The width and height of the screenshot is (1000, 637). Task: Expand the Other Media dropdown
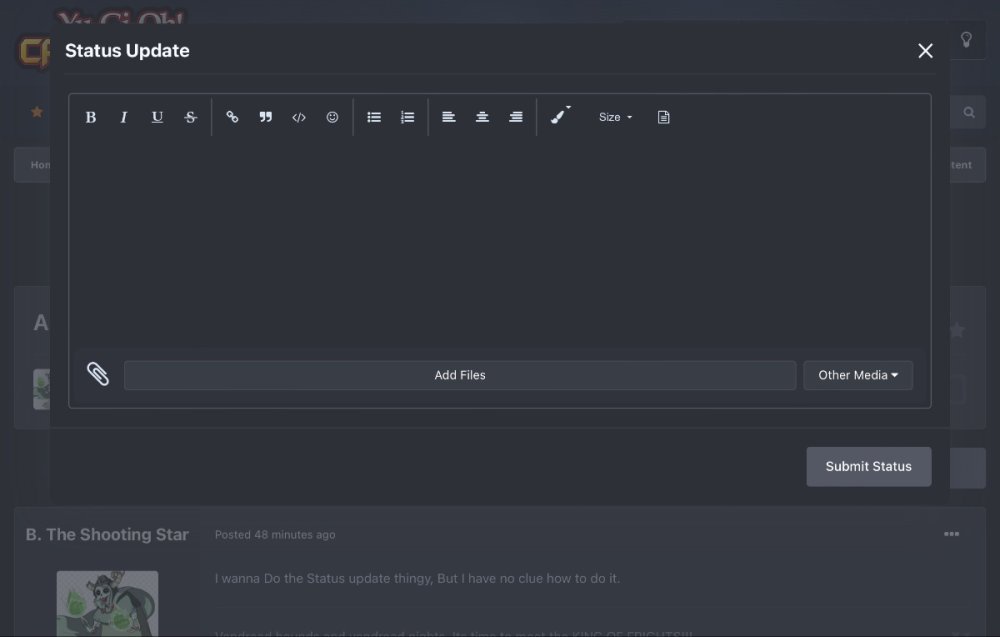[858, 375]
